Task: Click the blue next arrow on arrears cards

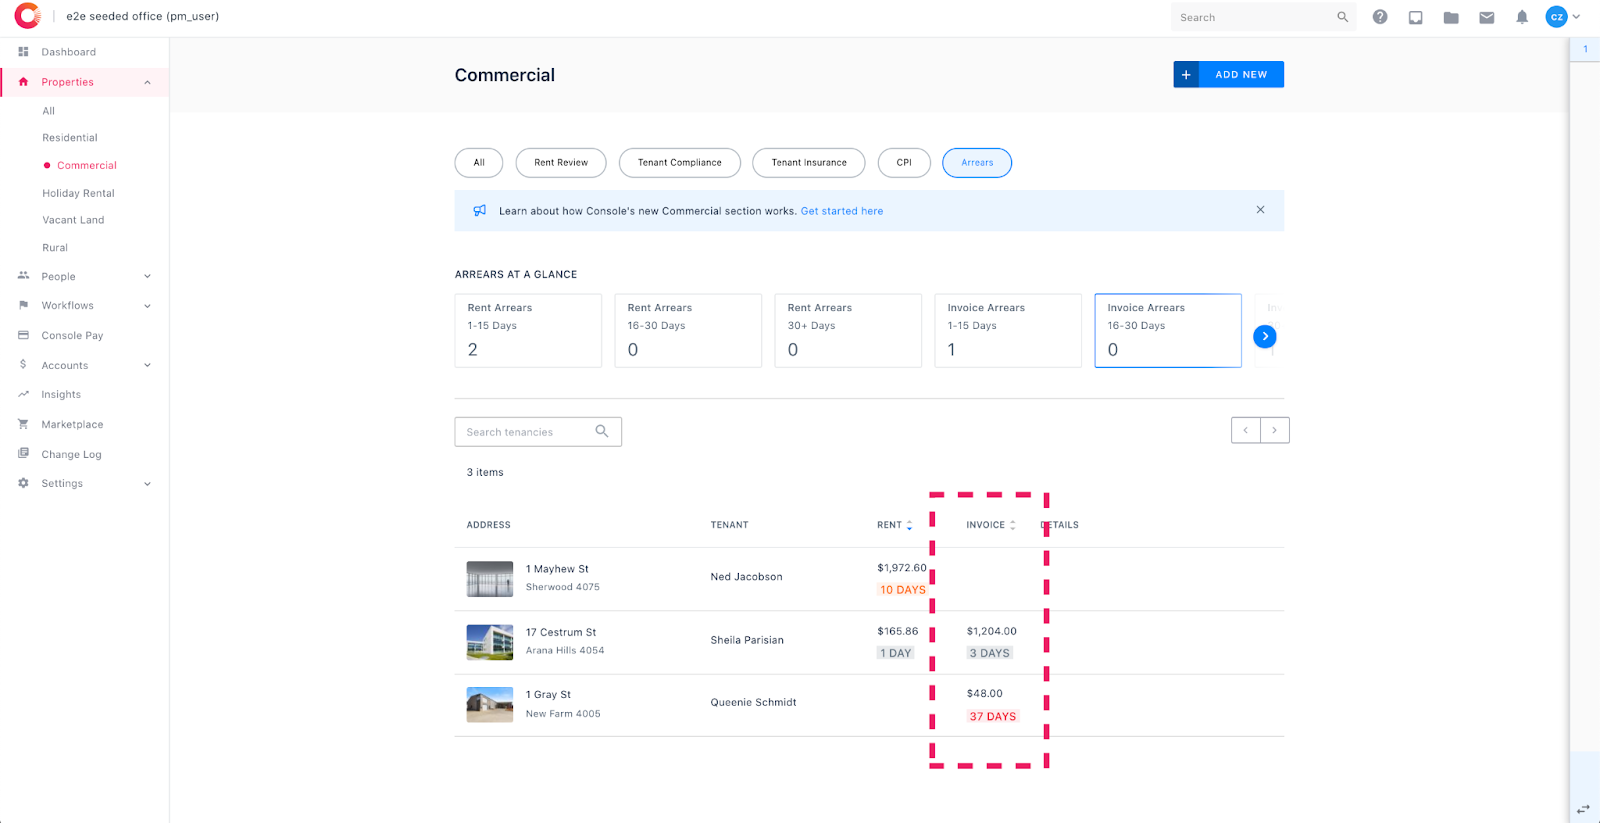Action: tap(1265, 336)
